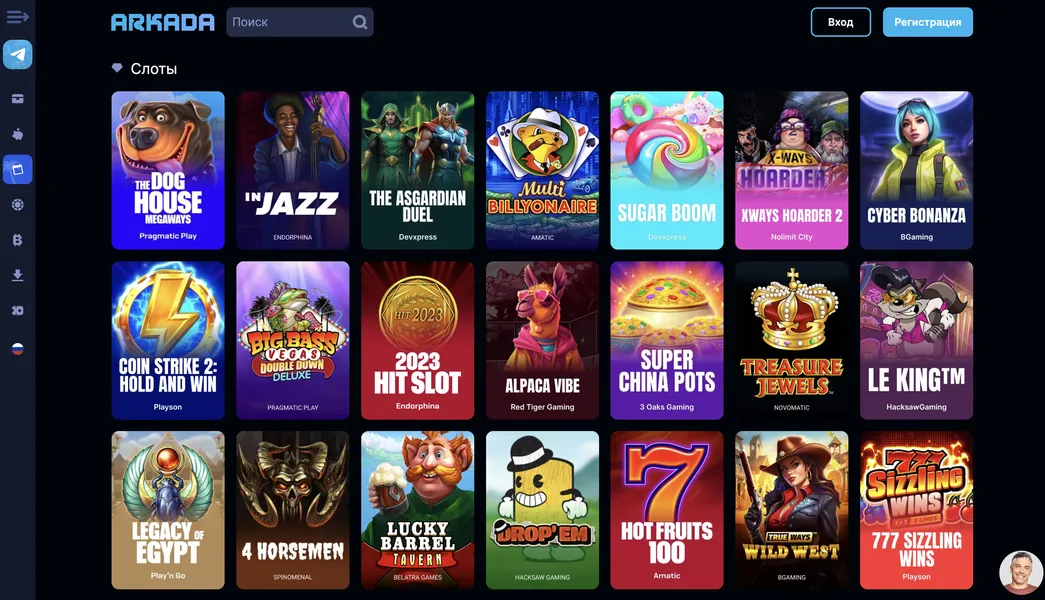
Task: Open the Hot Fruits 100 slot
Action: [x=666, y=510]
